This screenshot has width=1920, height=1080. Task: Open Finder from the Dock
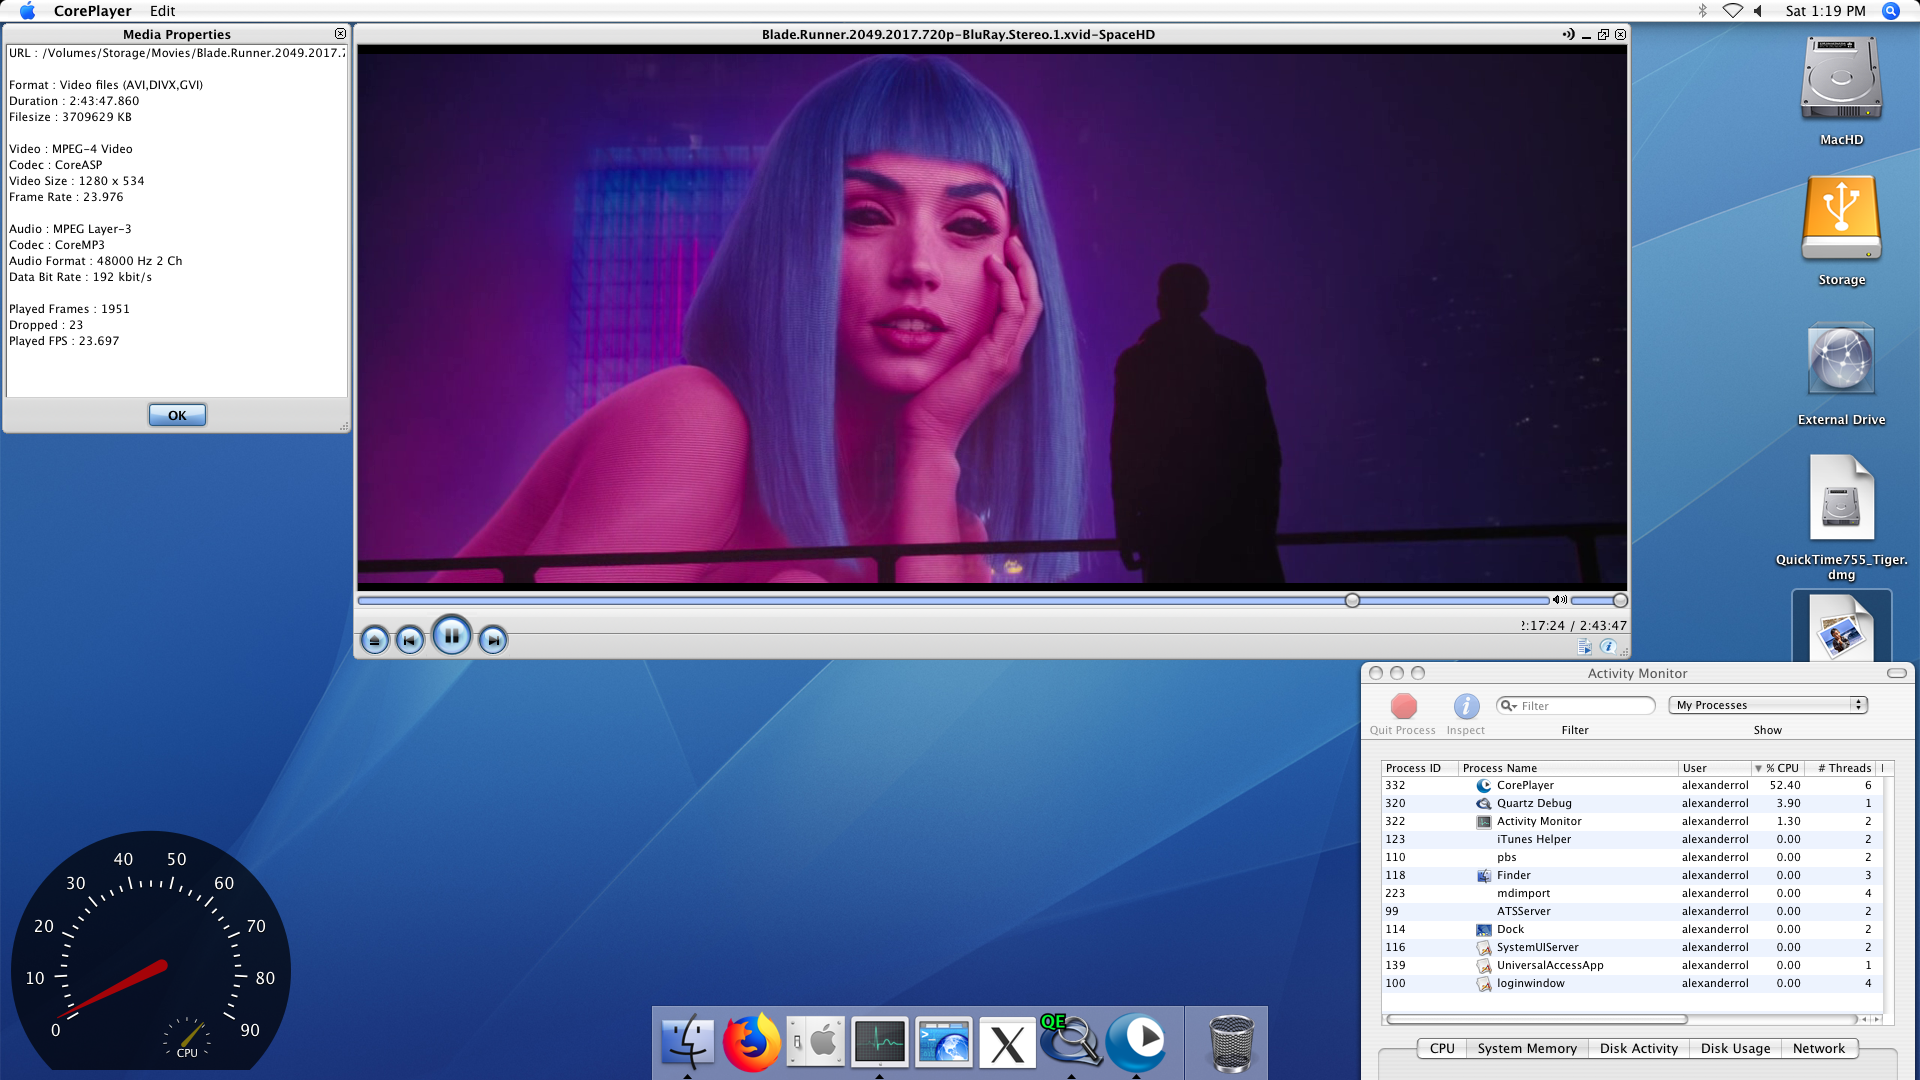[688, 1041]
